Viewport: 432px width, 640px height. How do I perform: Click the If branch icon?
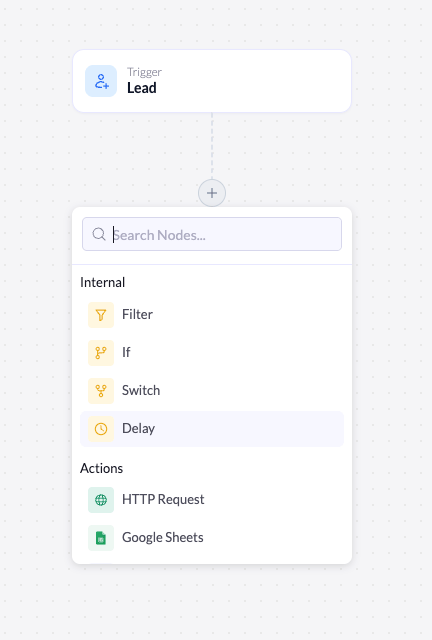coord(101,353)
